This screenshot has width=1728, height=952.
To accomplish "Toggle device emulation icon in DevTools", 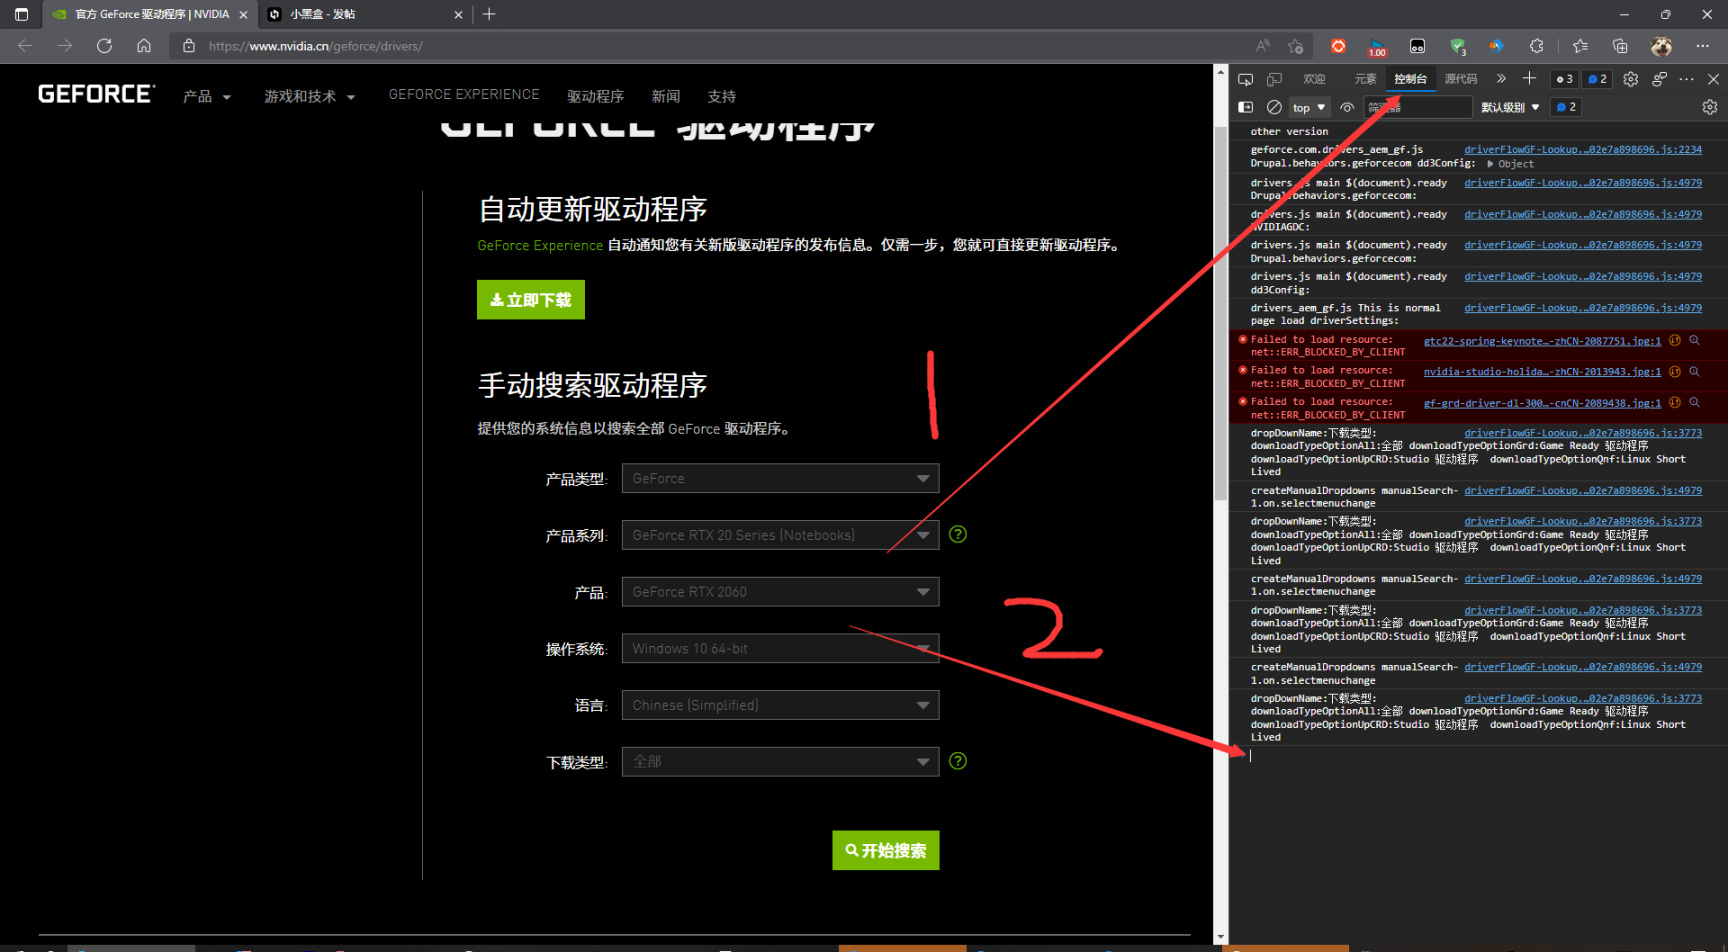I will coord(1275,79).
